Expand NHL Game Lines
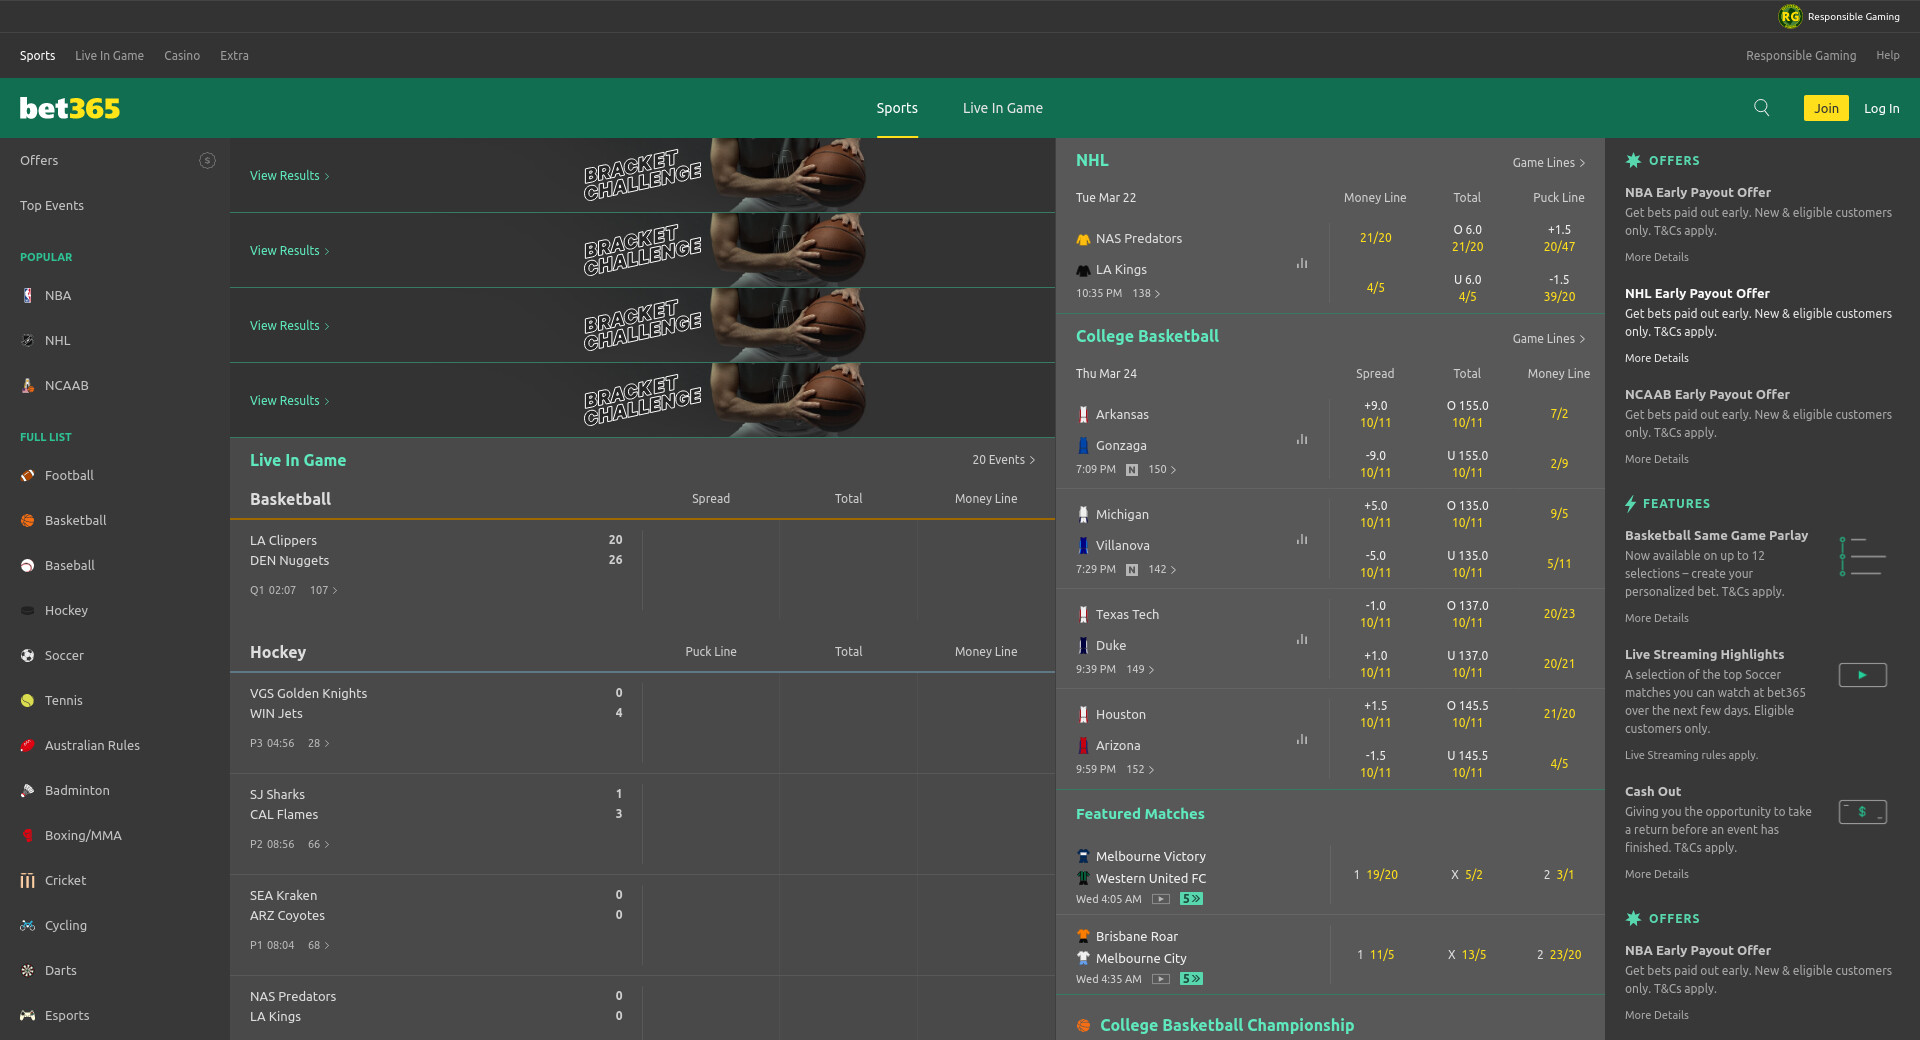The image size is (1920, 1040). pos(1548,163)
